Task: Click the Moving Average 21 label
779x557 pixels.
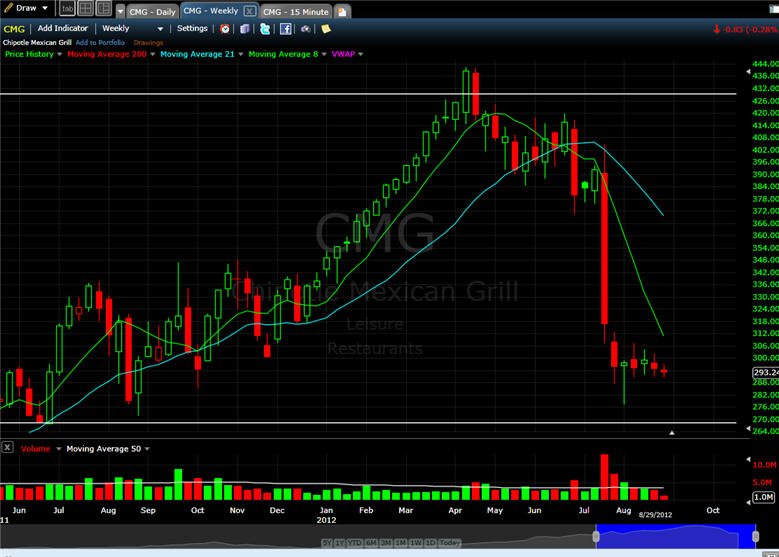Action: 197,54
